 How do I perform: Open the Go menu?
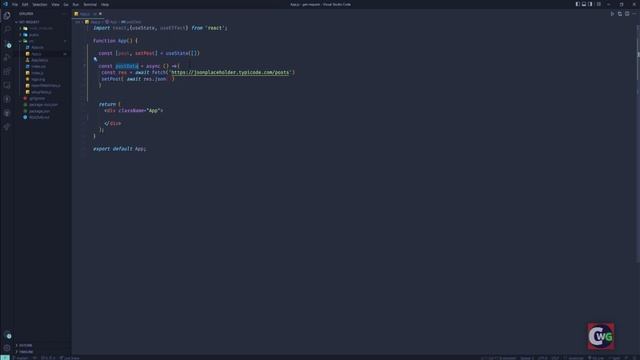click(x=66, y=4)
